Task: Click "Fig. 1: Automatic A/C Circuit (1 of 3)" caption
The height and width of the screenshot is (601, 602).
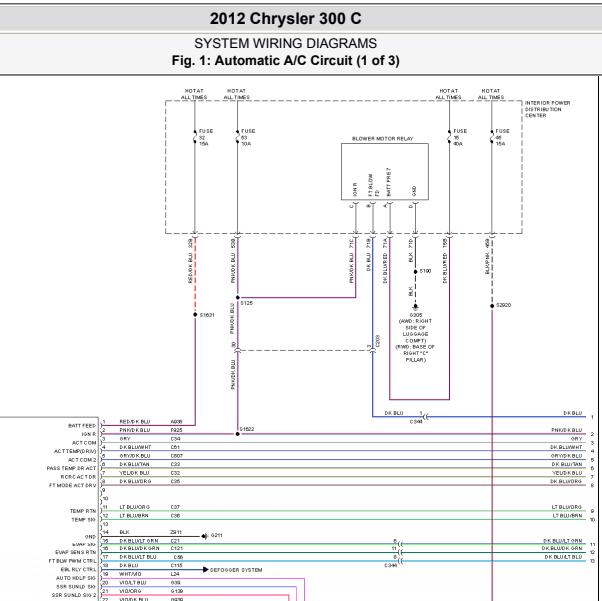Action: tap(285, 60)
